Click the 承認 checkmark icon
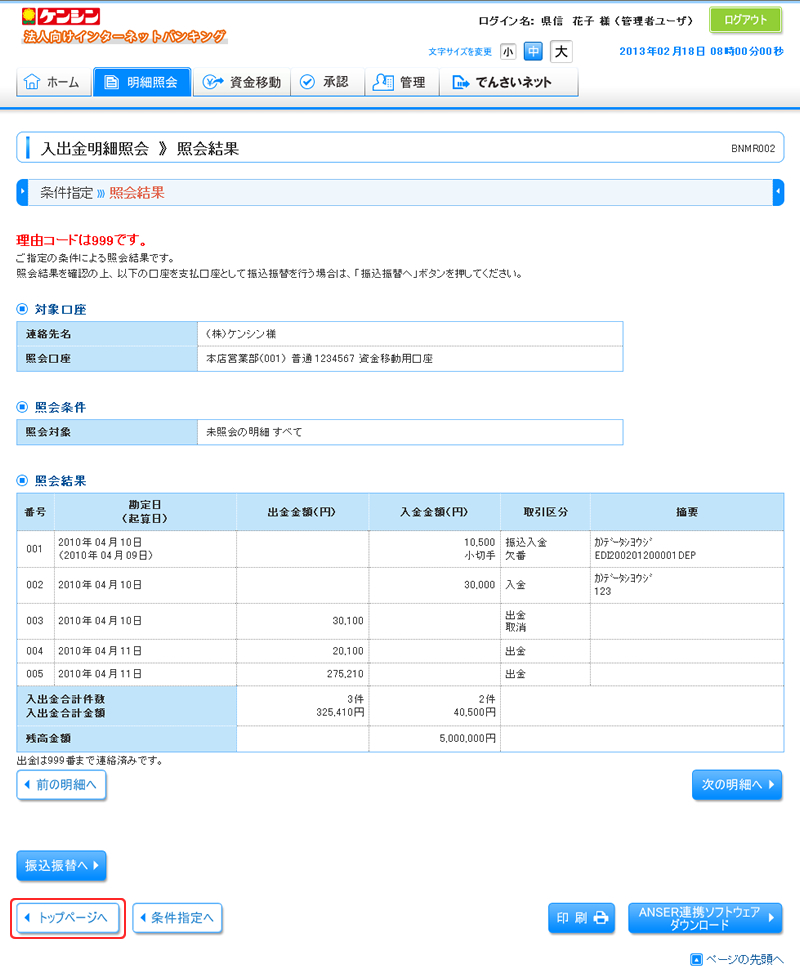800x978 pixels. [307, 82]
